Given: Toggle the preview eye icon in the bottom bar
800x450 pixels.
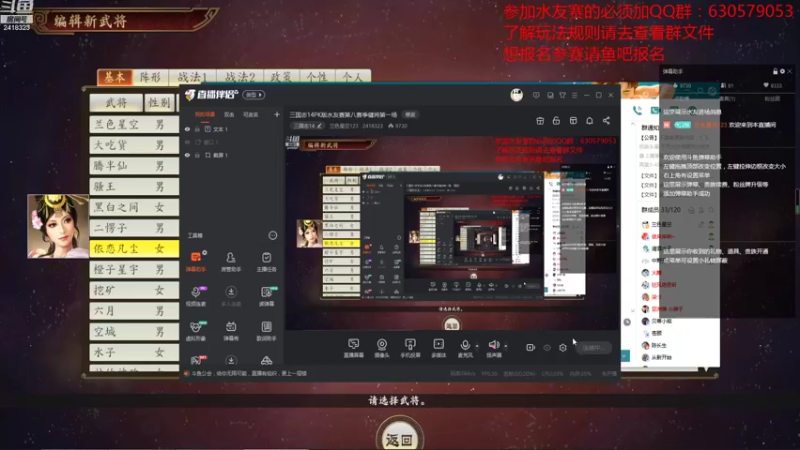Looking at the screenshot, I should pos(547,347).
